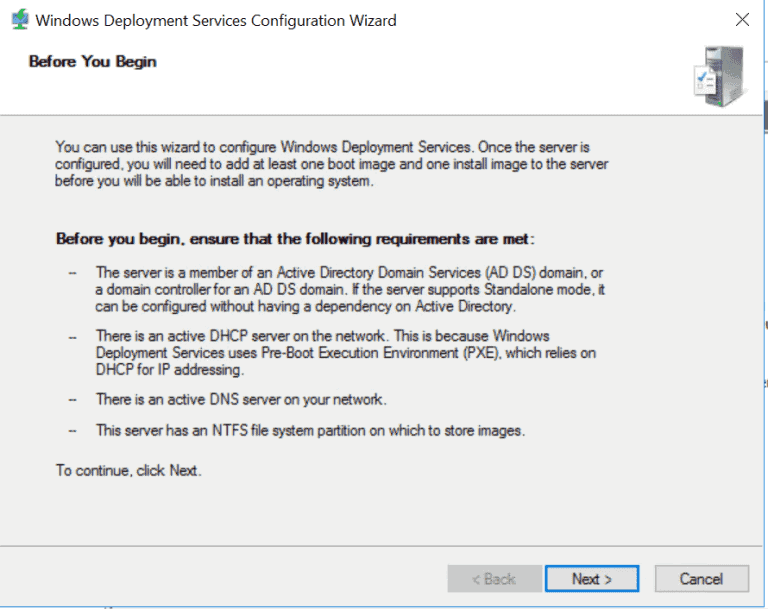
Task: Close the Configuration Wizard window
Action: [742, 20]
